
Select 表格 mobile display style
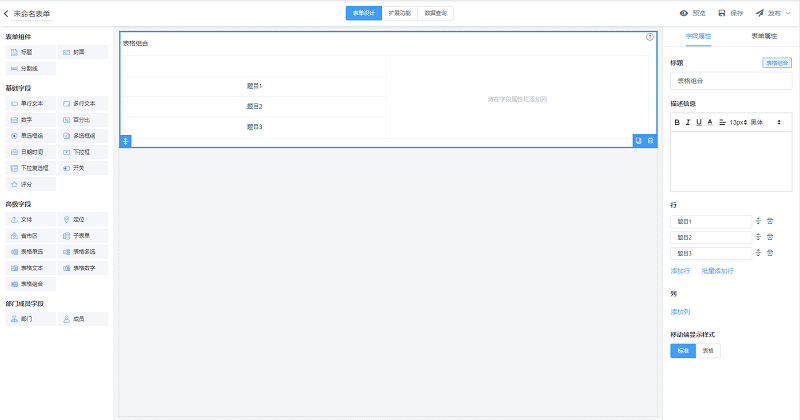708,351
